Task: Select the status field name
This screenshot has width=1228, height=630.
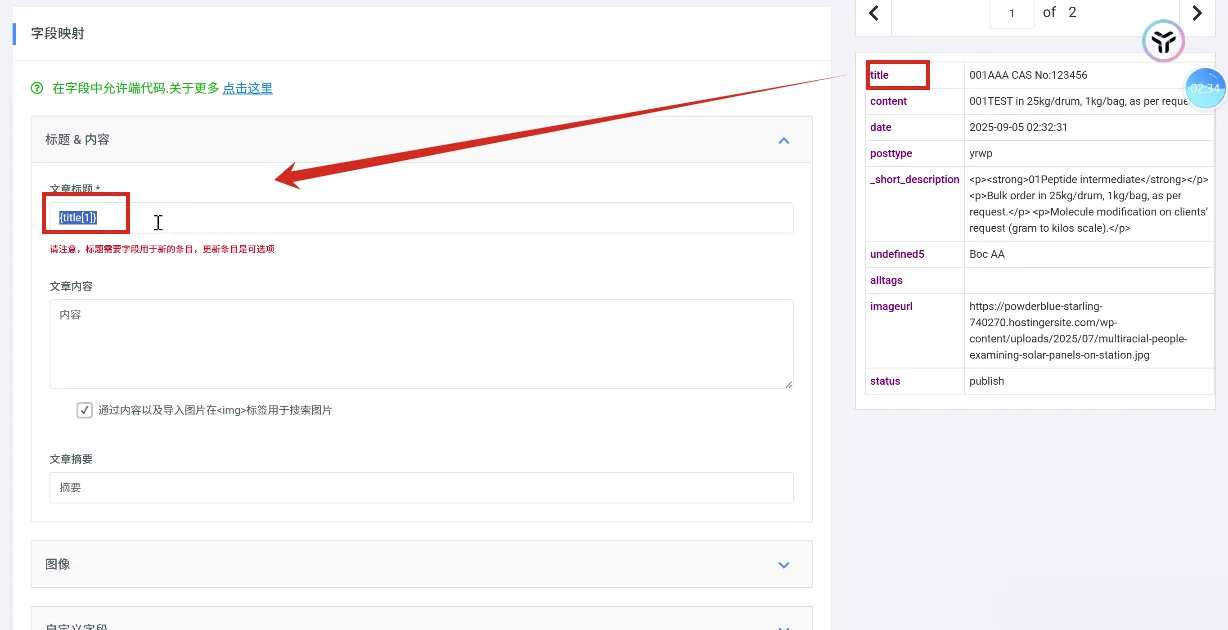Action: click(x=885, y=381)
